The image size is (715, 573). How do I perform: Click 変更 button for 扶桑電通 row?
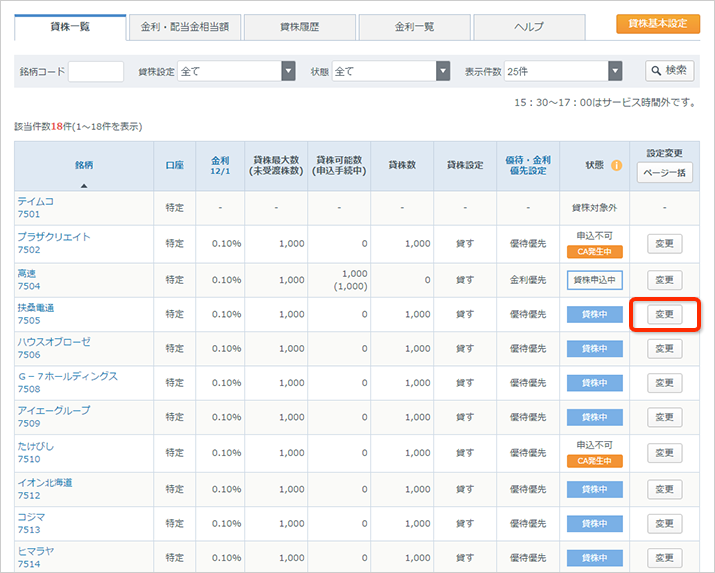664,314
